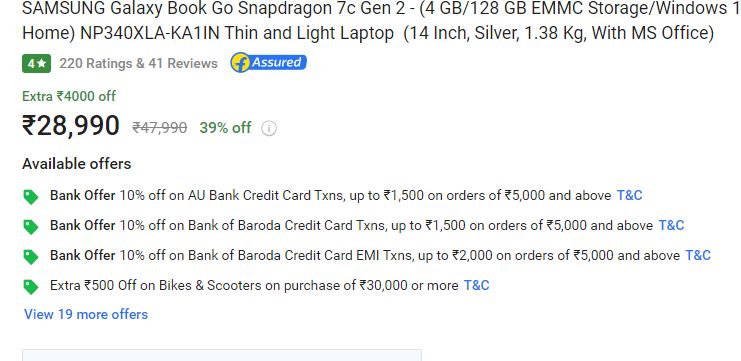Click the price info circle icon
741x361 pixels.
click(x=269, y=129)
